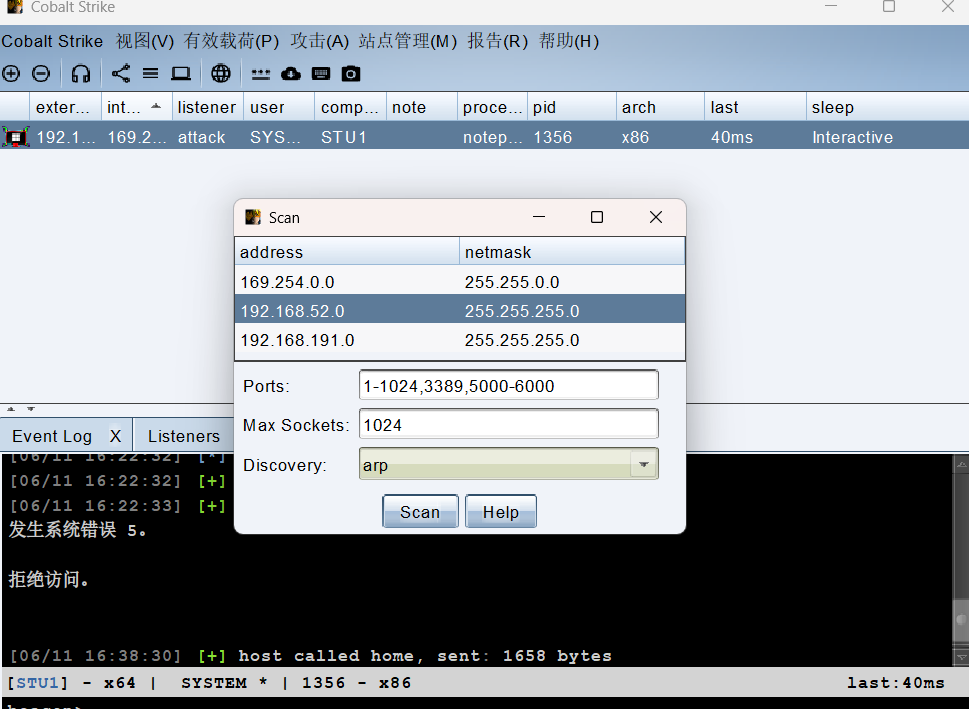Close the Event Log tab with X
The image size is (969, 709).
click(116, 436)
